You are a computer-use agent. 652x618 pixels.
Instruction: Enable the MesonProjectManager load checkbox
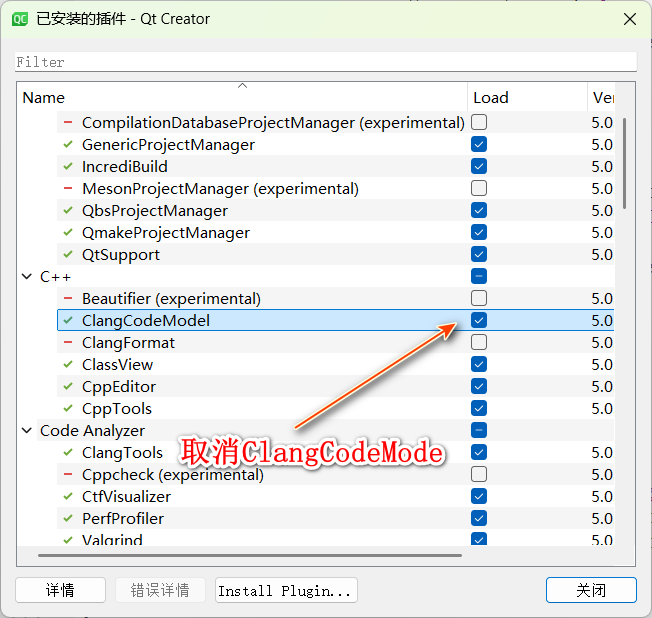tap(479, 188)
